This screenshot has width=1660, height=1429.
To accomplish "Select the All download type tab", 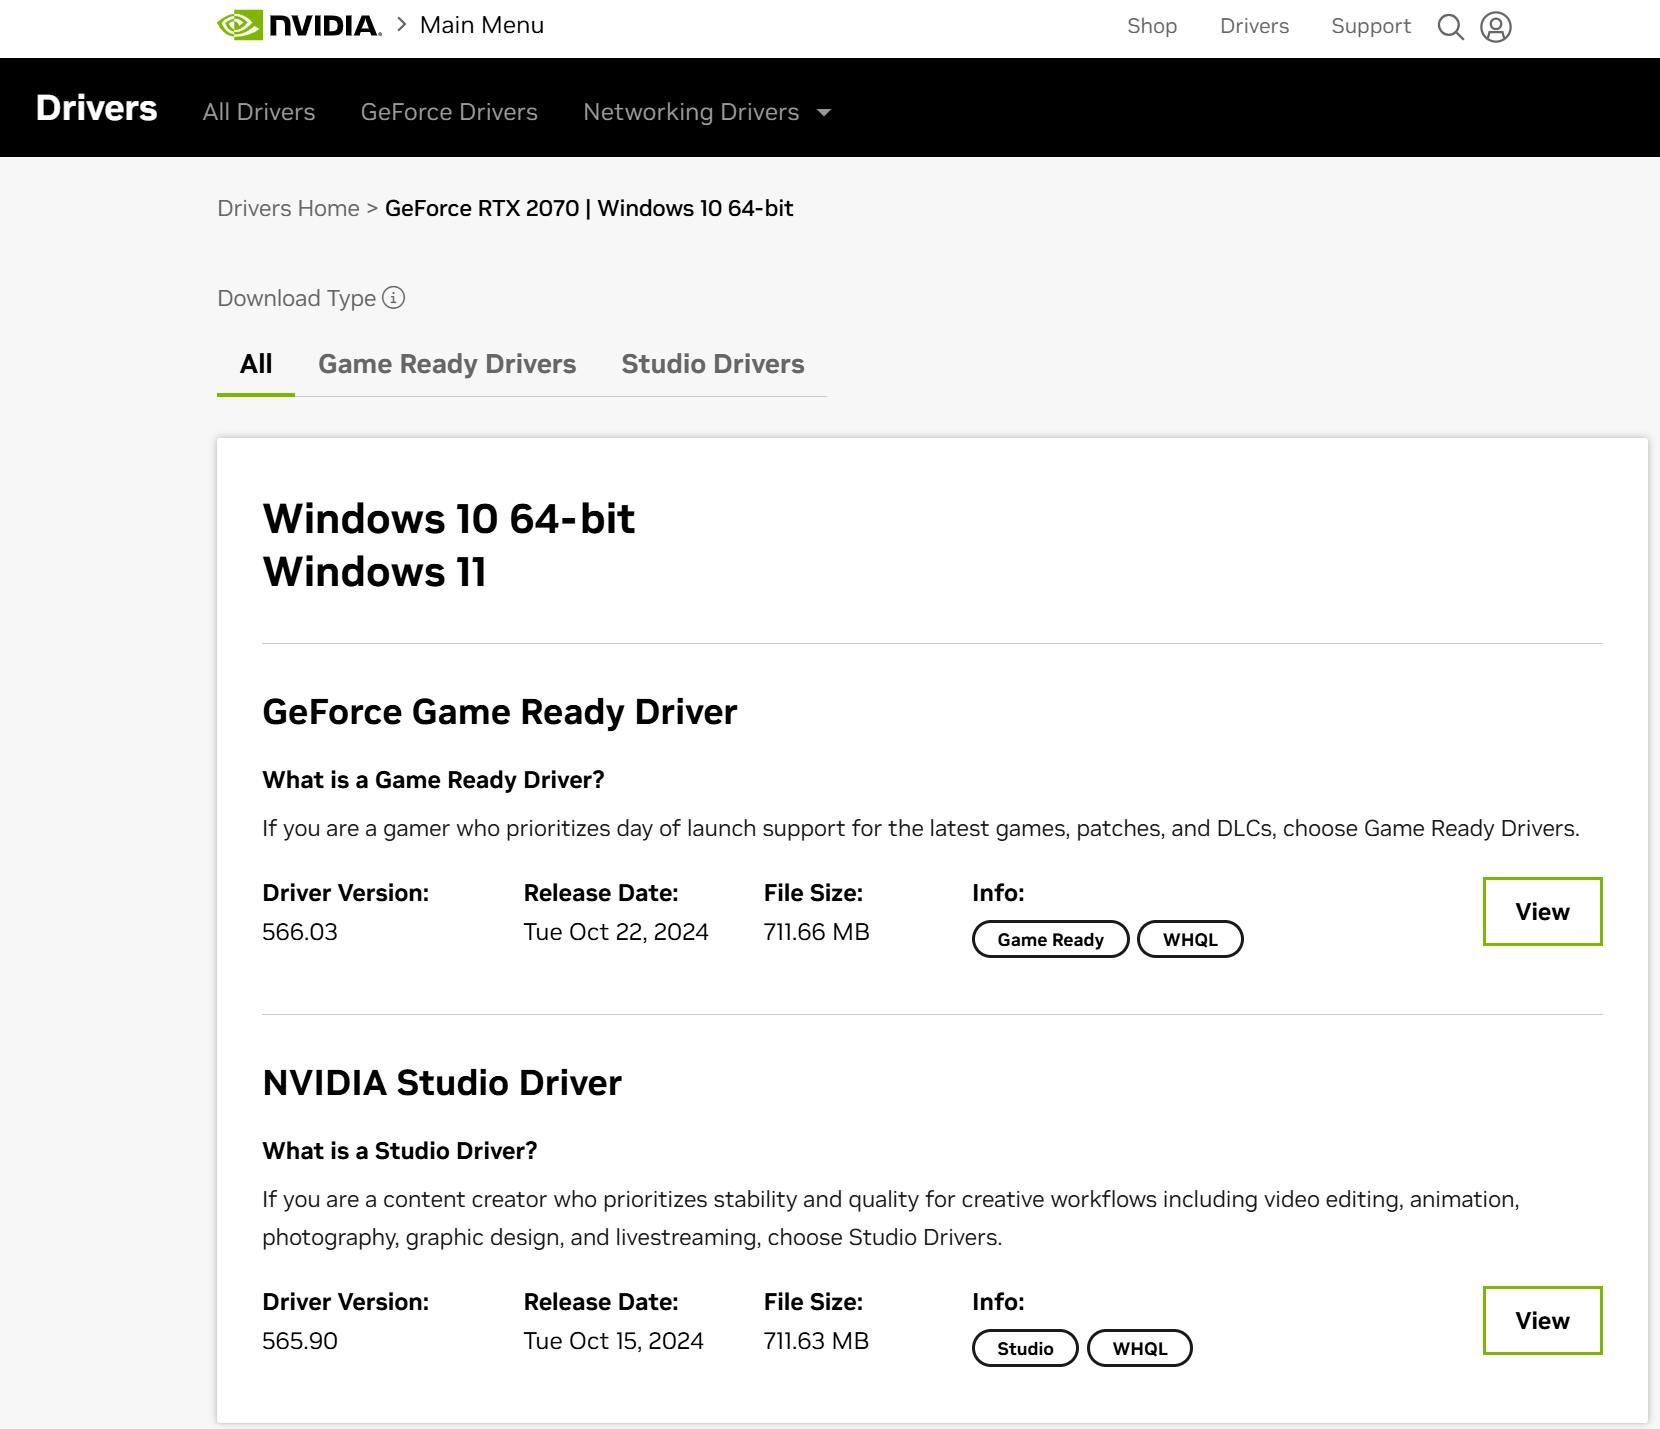I will tap(256, 364).
